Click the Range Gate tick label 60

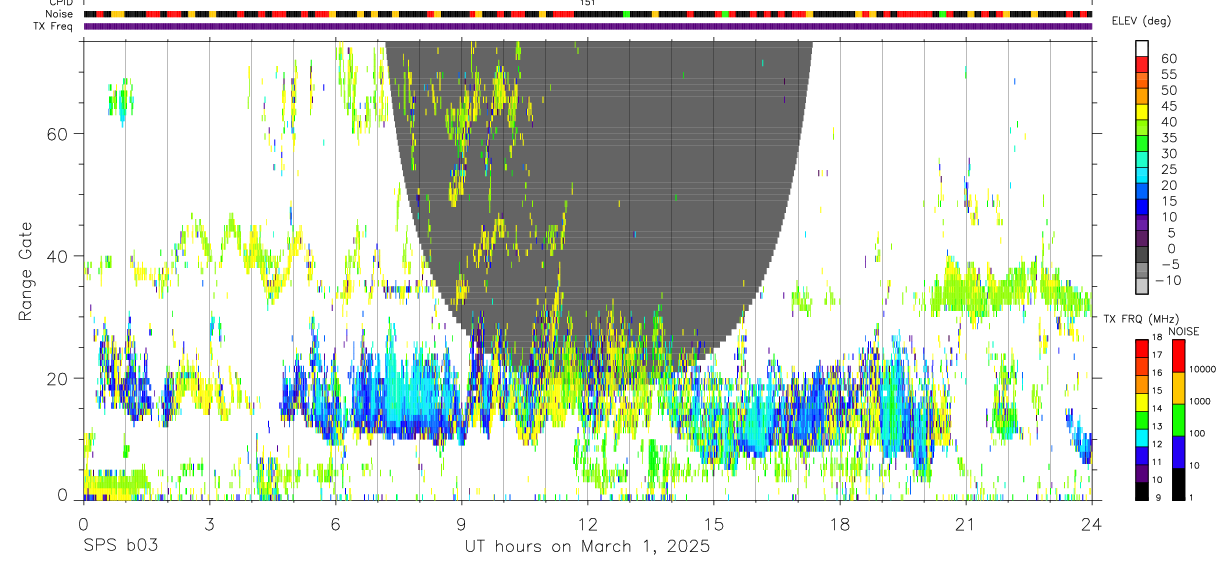57,133
